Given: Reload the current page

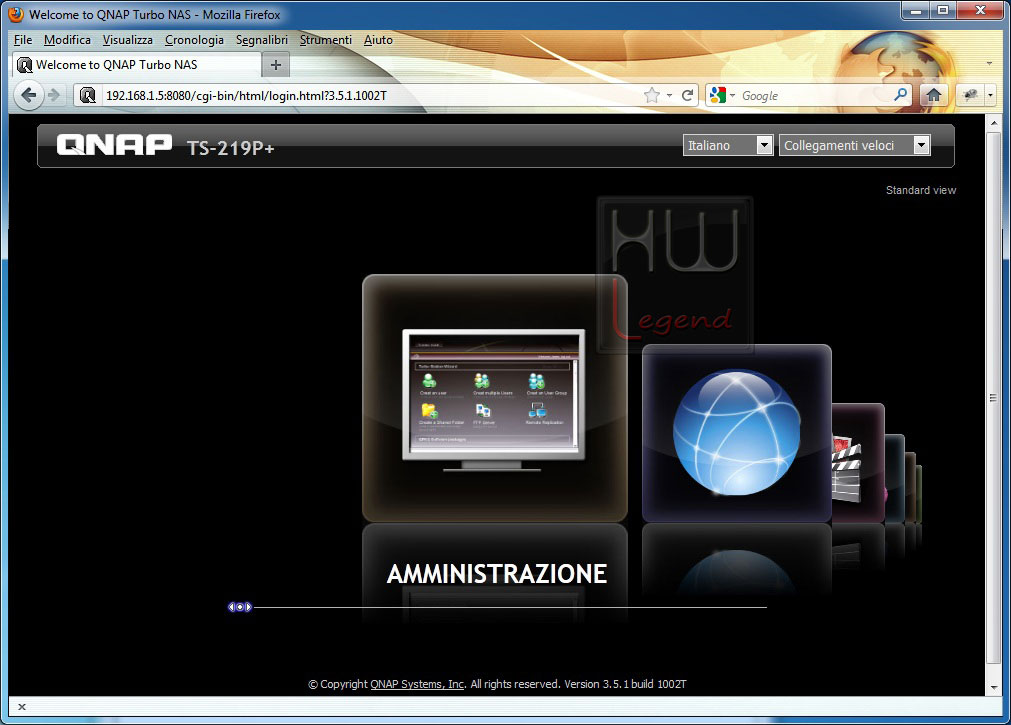Looking at the screenshot, I should click(687, 95).
